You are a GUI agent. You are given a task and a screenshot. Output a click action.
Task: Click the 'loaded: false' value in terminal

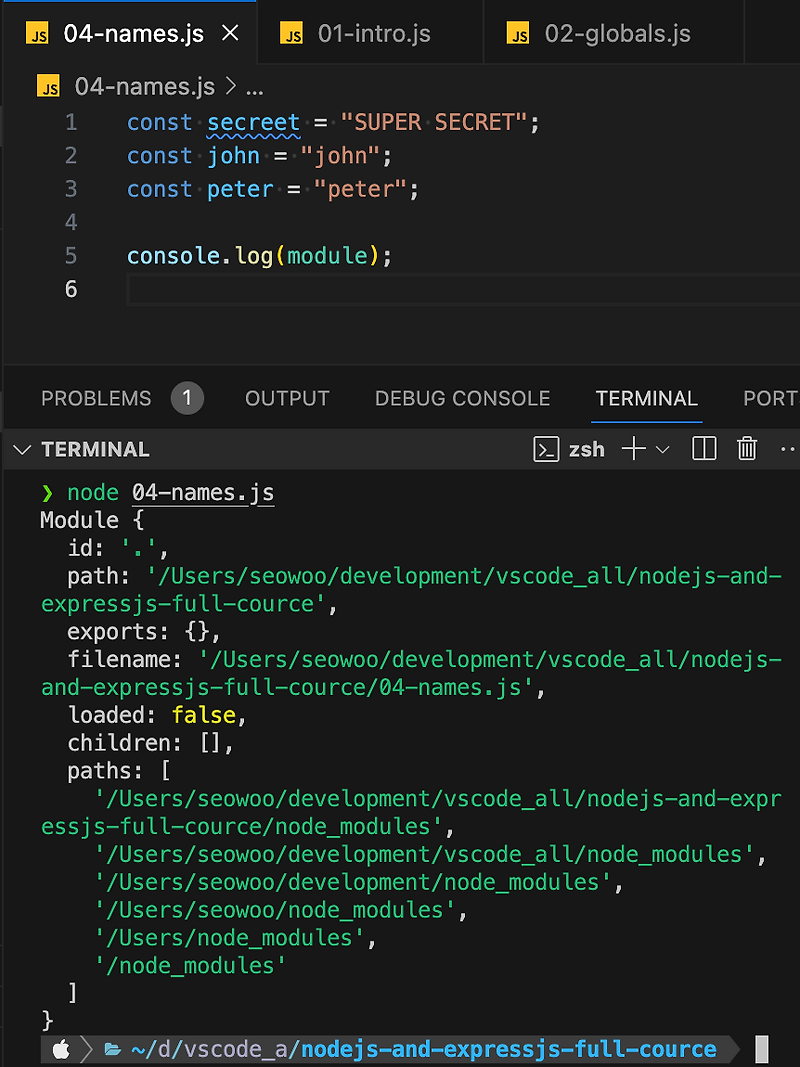(203, 715)
